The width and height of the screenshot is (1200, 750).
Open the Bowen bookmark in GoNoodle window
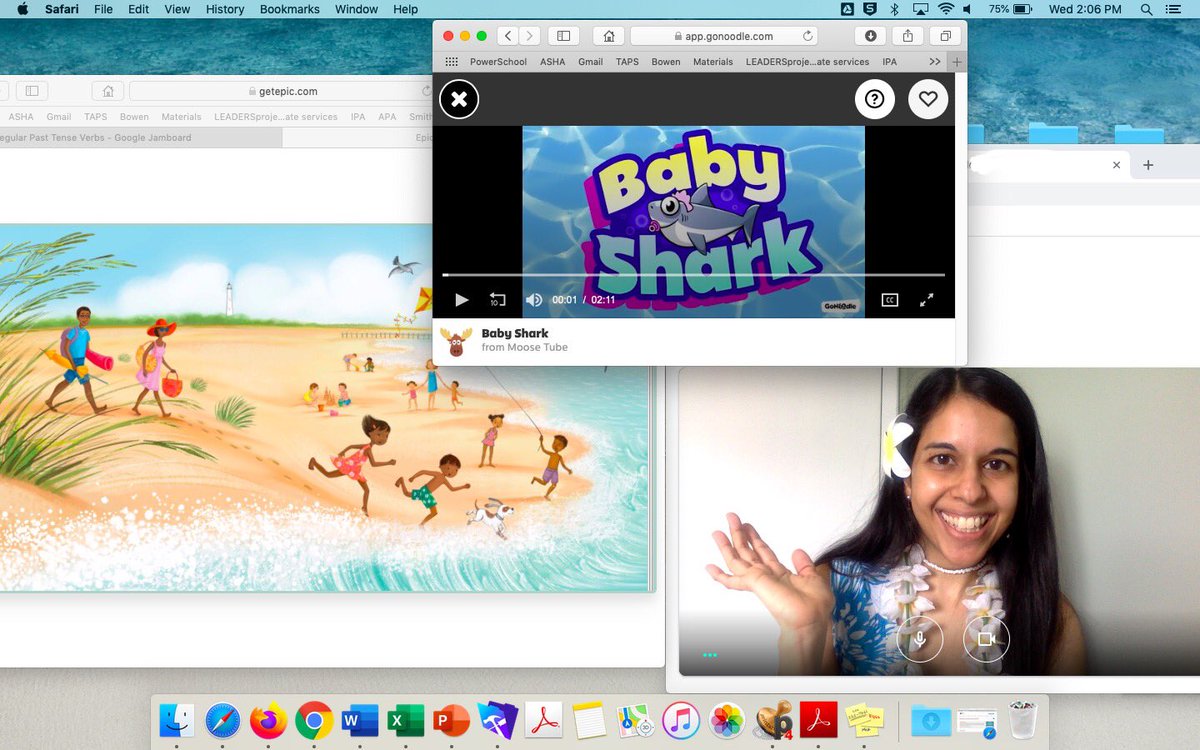[666, 62]
